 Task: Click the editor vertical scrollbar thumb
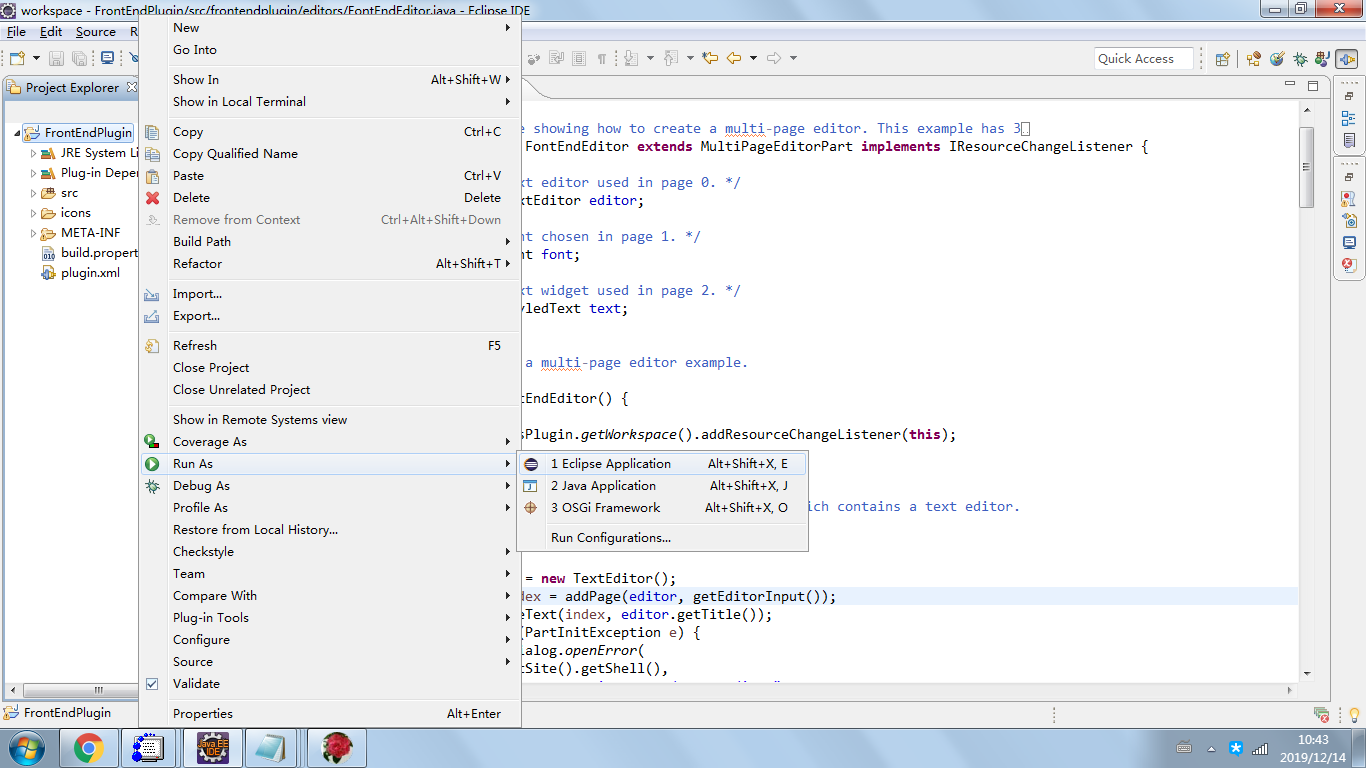coord(1306,167)
